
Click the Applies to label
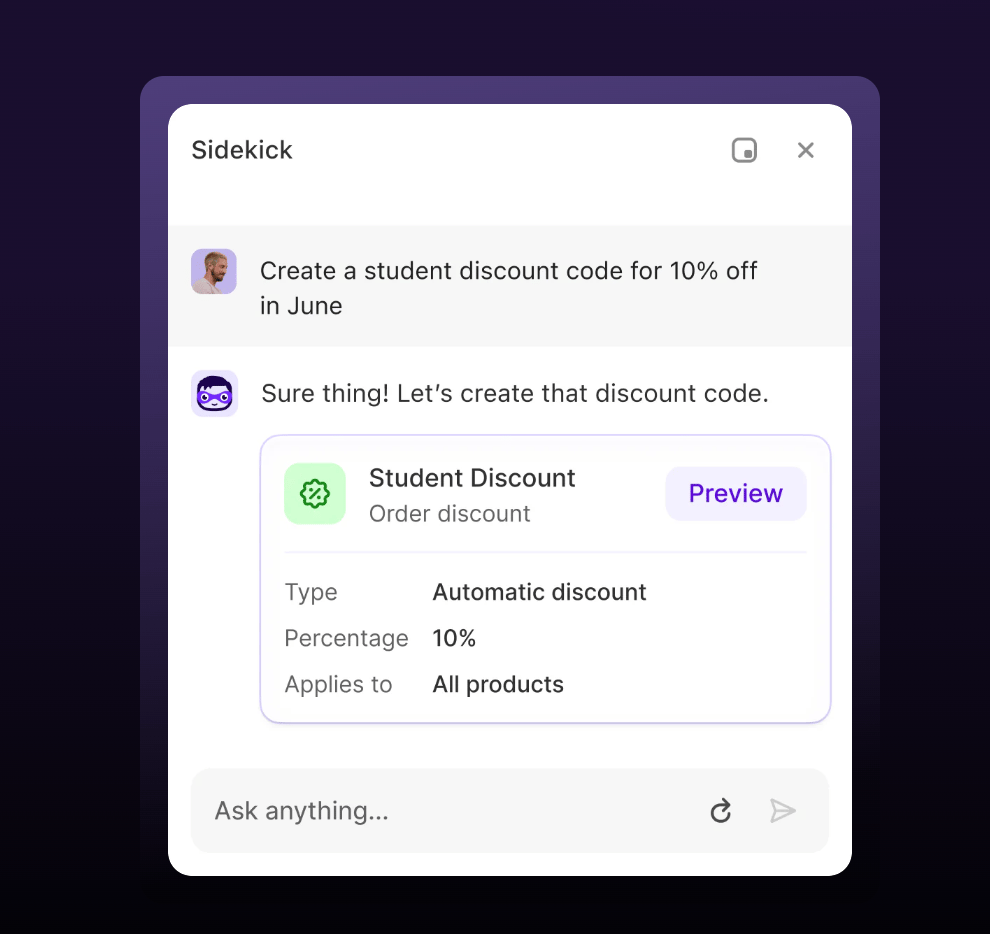[x=338, y=685]
